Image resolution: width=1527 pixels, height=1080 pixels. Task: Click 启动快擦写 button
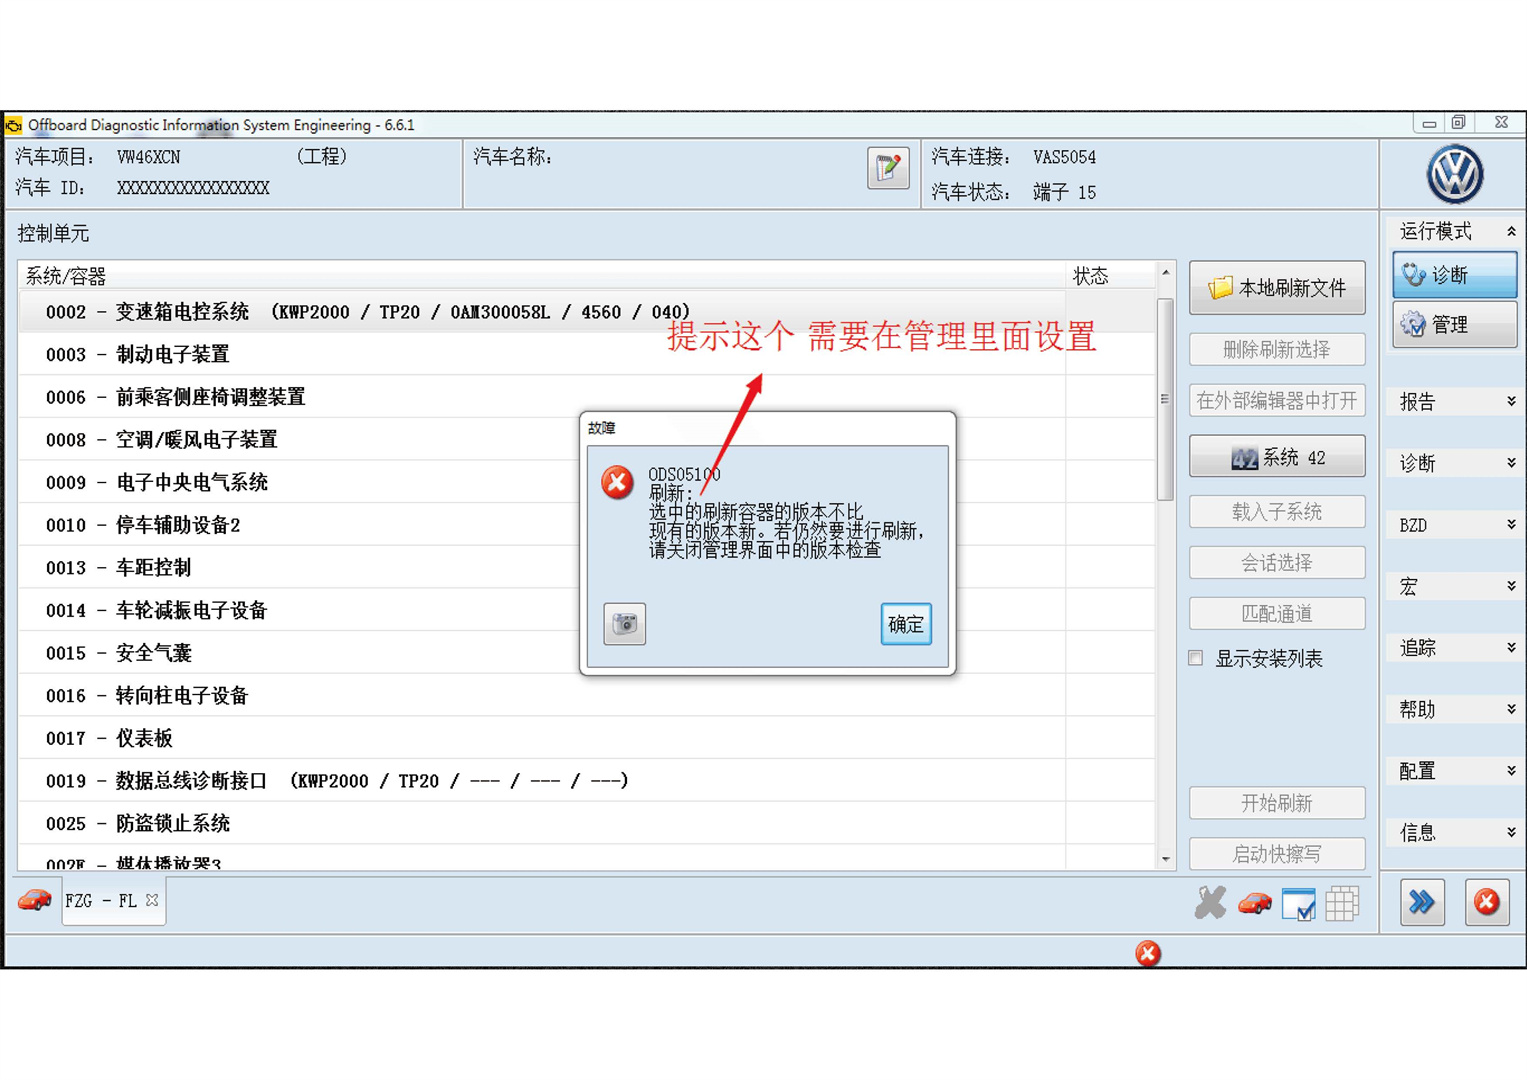click(1277, 854)
